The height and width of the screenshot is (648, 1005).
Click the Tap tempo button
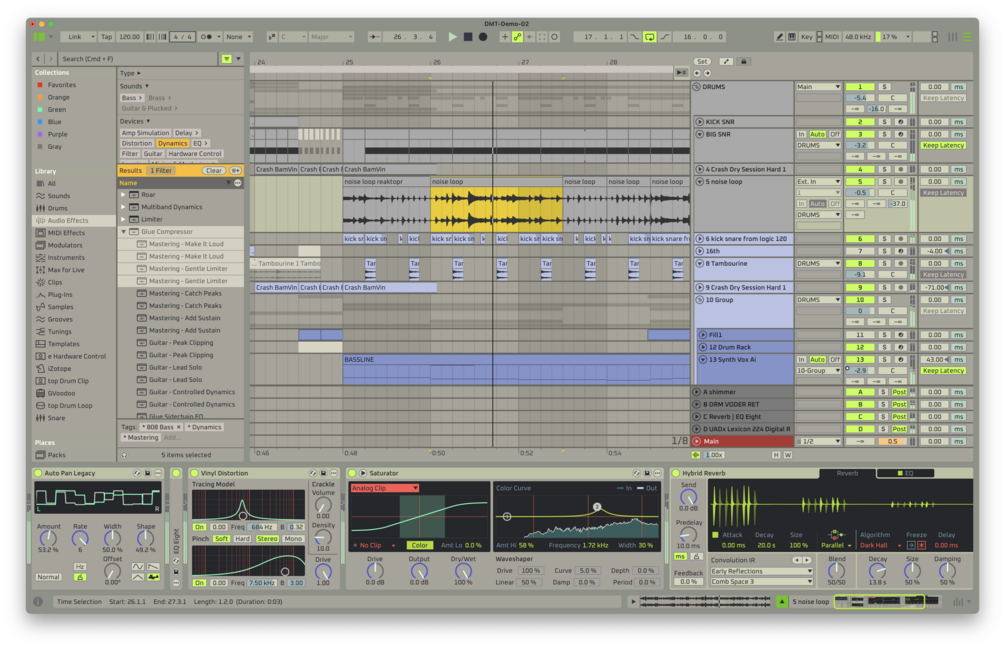point(106,37)
